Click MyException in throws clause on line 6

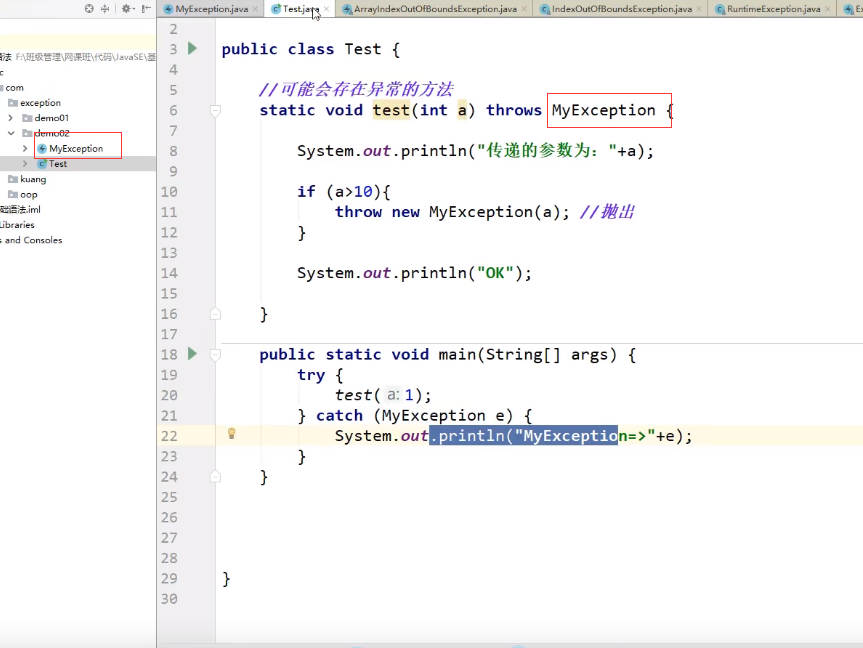(x=603, y=110)
